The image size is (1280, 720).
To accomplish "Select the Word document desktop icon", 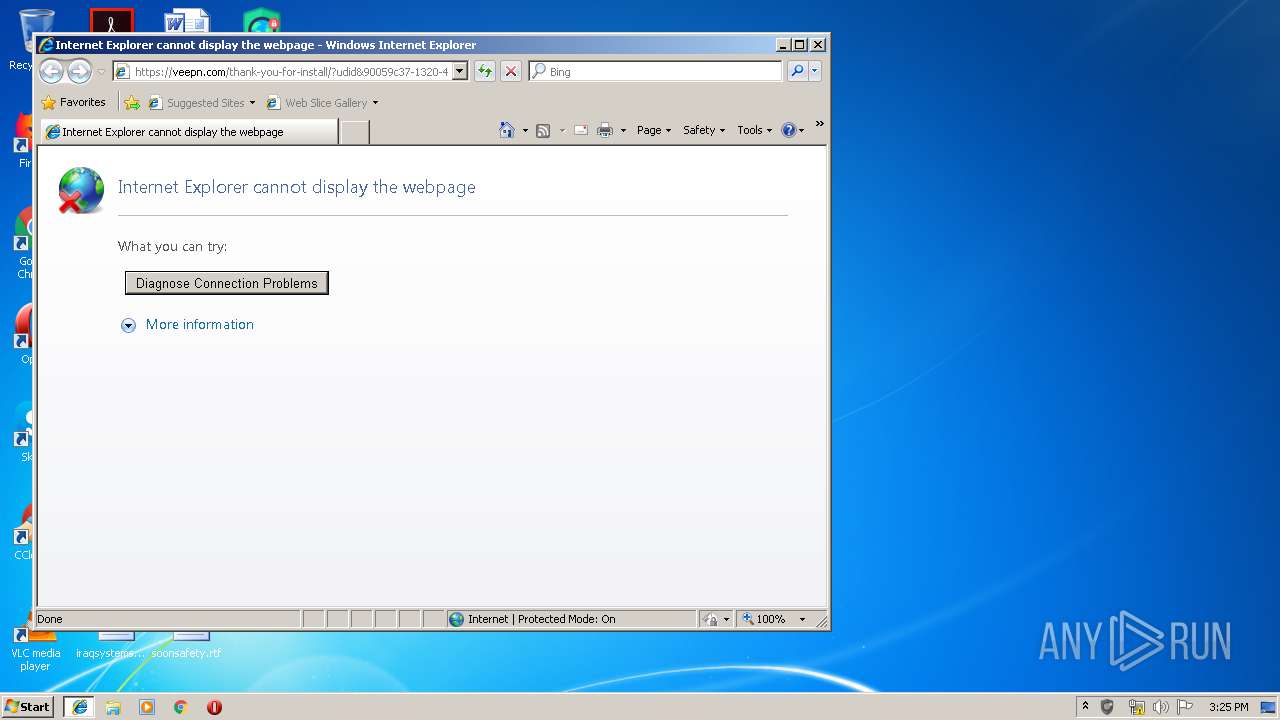I will tap(187, 22).
